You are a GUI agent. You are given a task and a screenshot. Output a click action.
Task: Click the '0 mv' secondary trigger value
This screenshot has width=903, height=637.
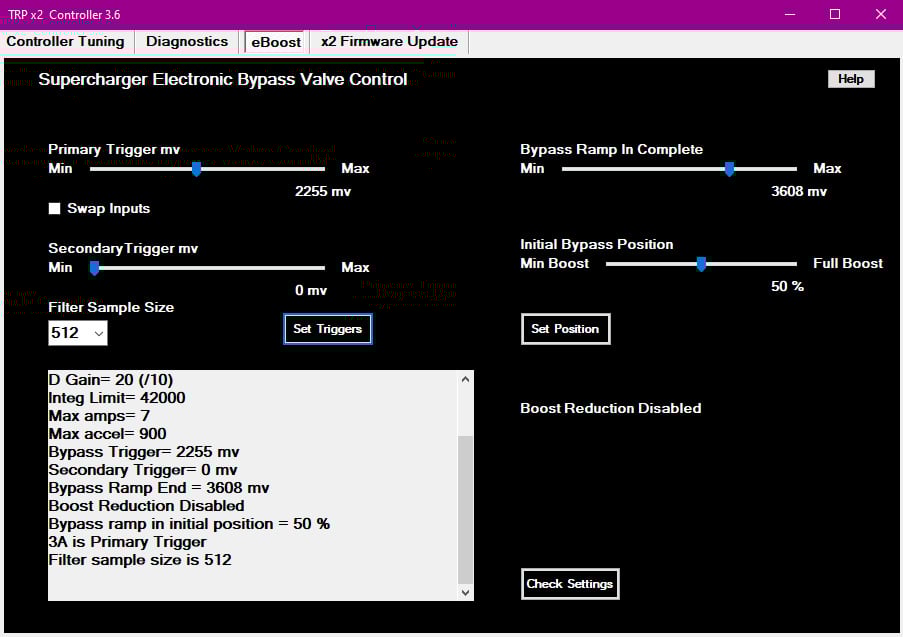pyautogui.click(x=311, y=290)
